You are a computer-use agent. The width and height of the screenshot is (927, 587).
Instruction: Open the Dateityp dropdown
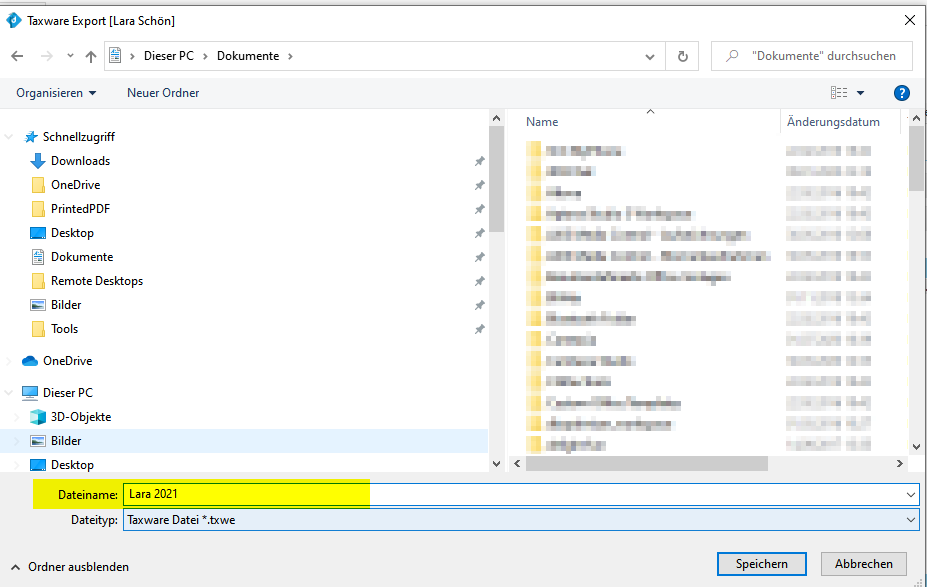point(910,520)
